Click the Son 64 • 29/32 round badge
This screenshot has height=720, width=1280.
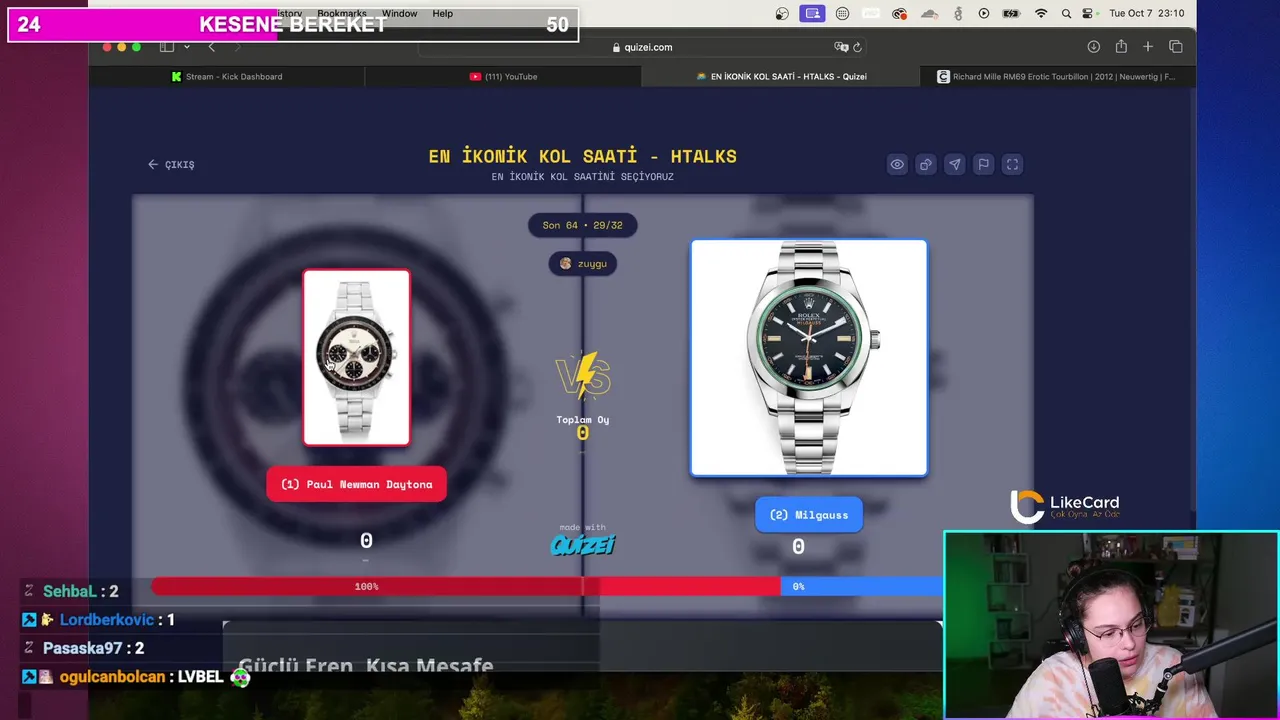tap(582, 225)
